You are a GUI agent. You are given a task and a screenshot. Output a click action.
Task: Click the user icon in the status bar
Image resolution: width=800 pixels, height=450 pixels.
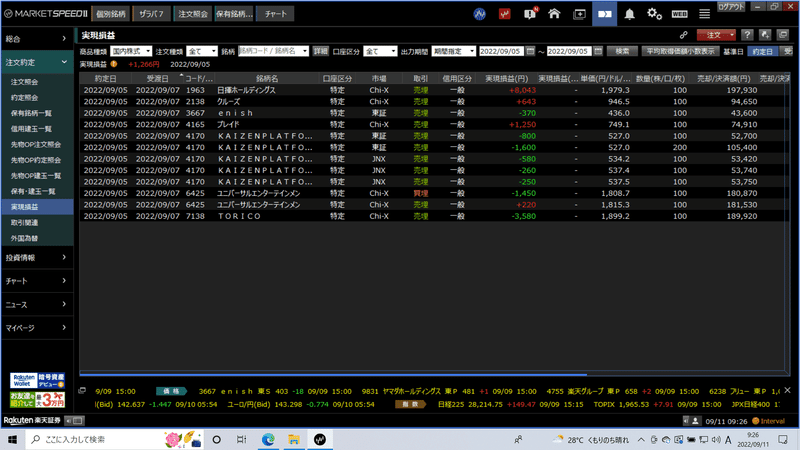tap(695, 421)
